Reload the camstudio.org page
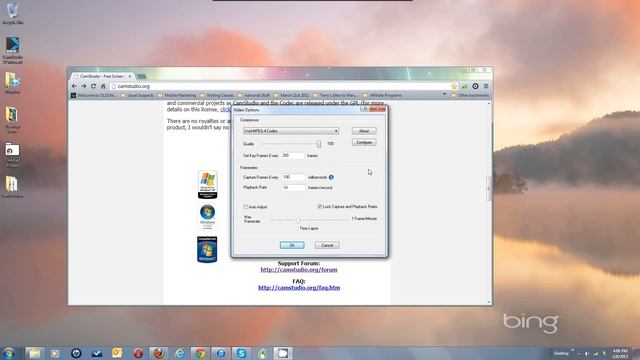Screen dimensions: 640x360 point(93,86)
